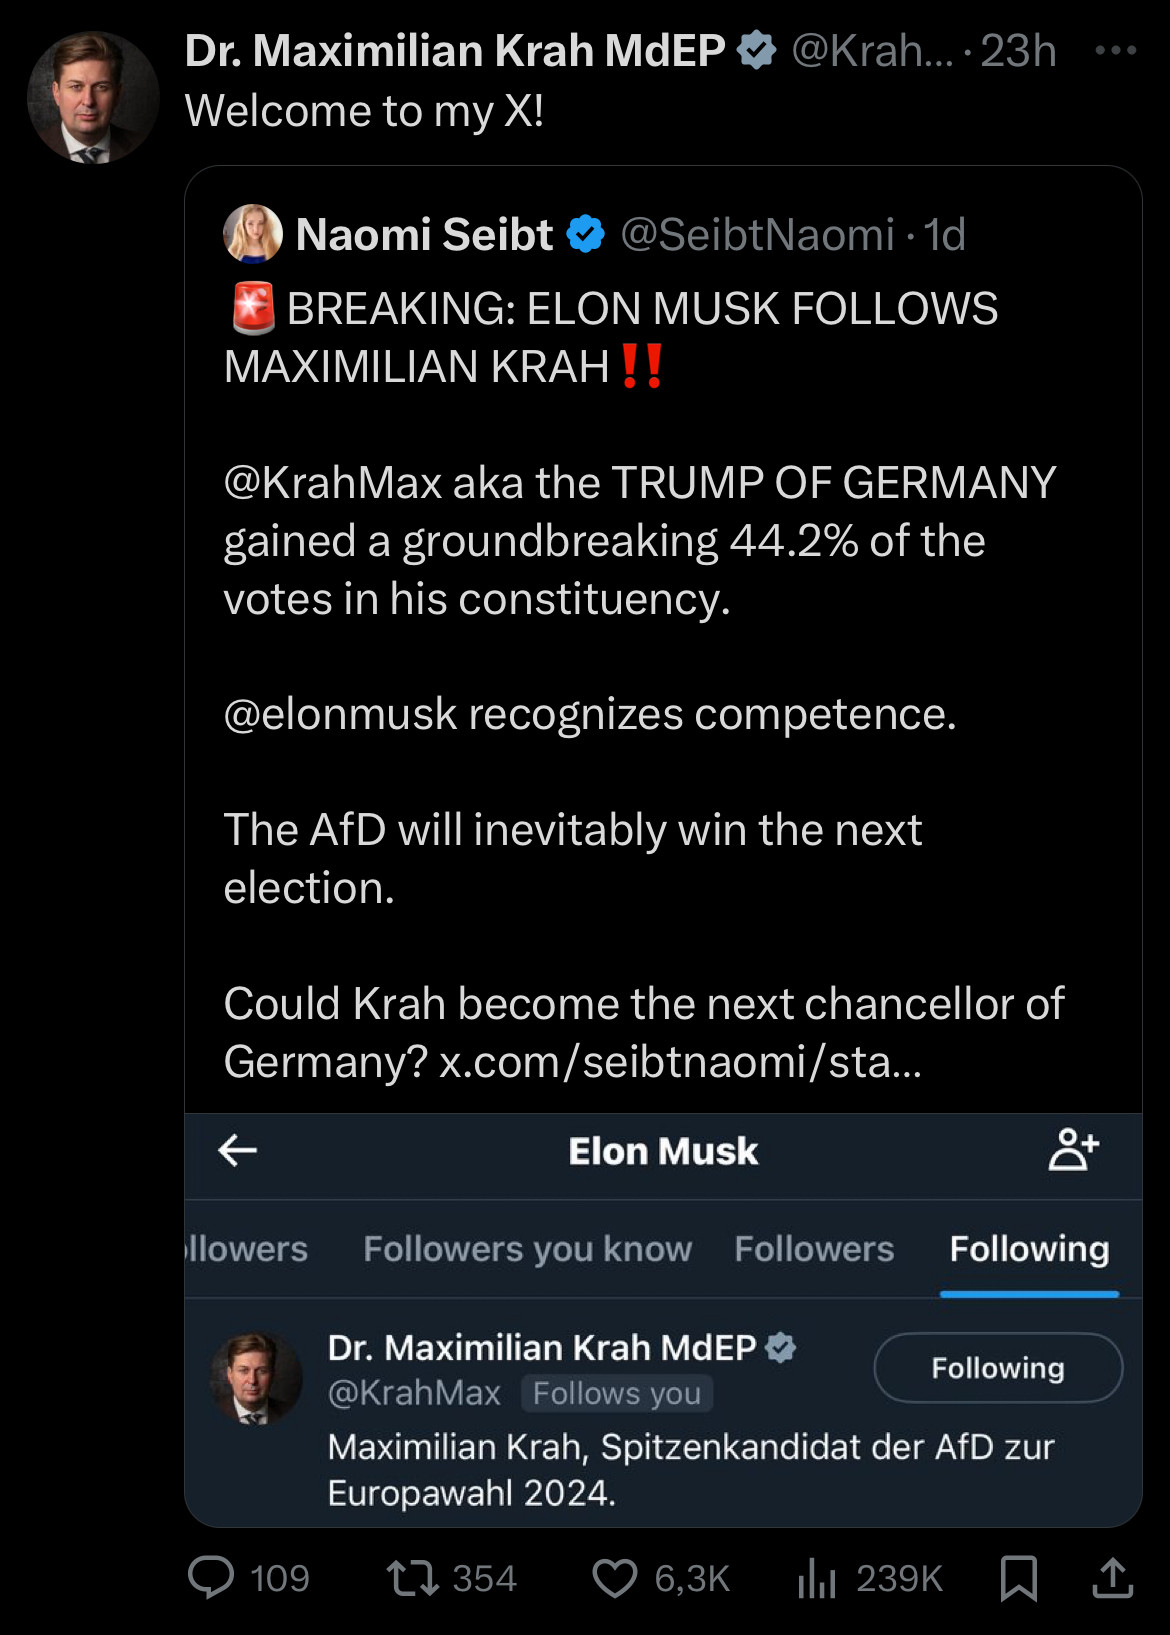Viewport: 1170px width, 1635px height.
Task: Open the x.com/seibtnaomi link
Action: [x=680, y=1062]
